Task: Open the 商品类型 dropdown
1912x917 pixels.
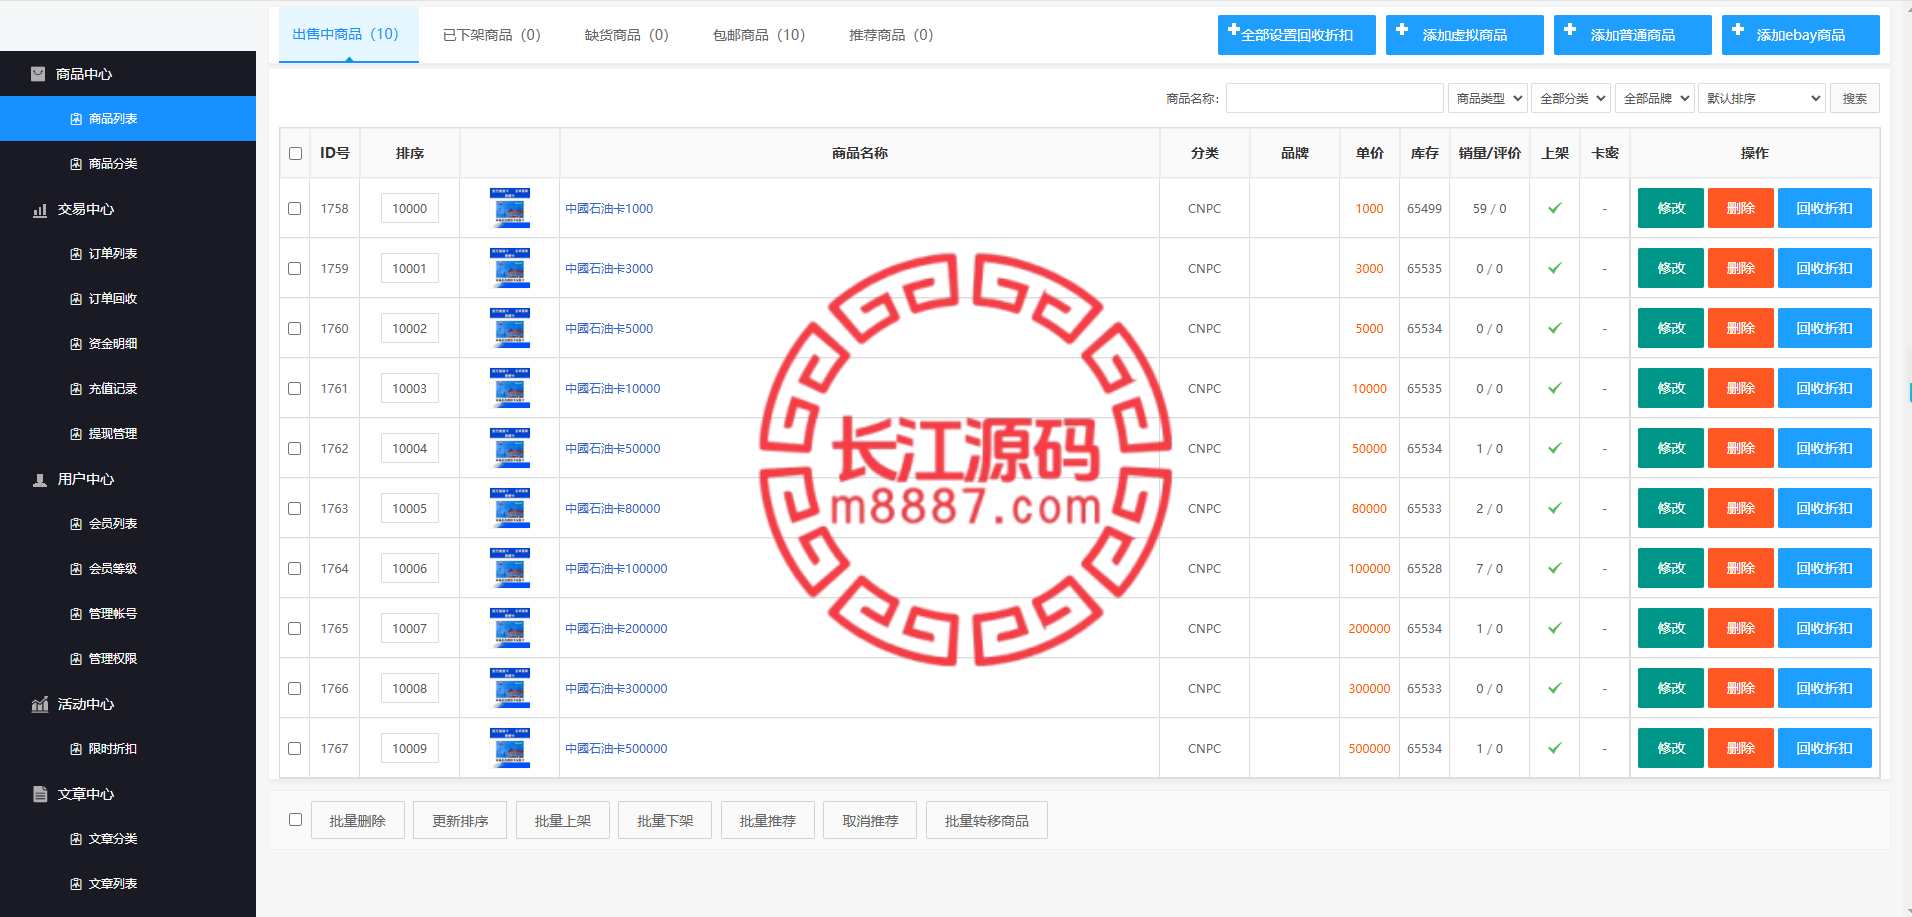Action: [1487, 98]
